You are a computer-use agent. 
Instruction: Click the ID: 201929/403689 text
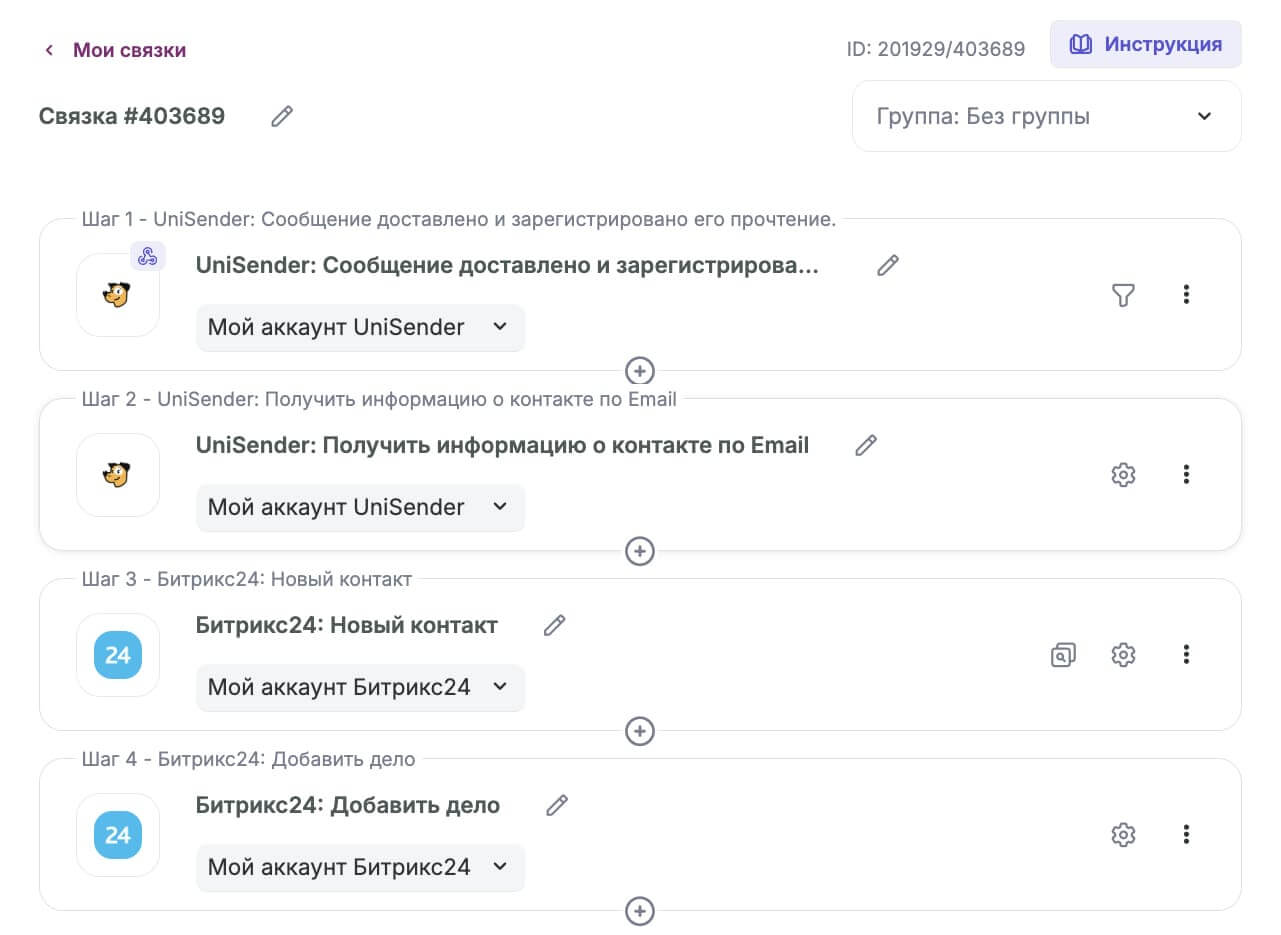(936, 49)
